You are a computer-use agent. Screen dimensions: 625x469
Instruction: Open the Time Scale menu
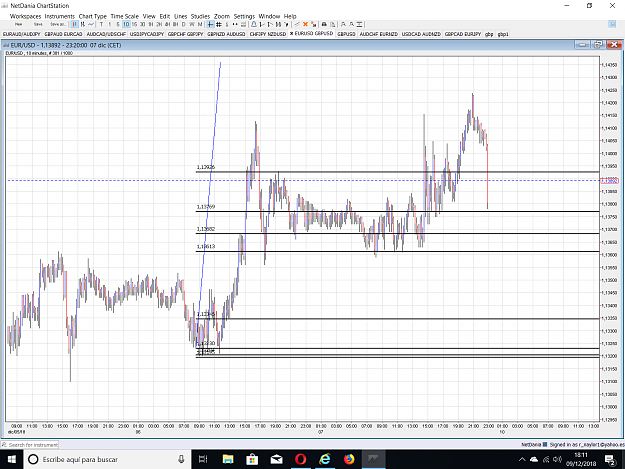pos(125,16)
